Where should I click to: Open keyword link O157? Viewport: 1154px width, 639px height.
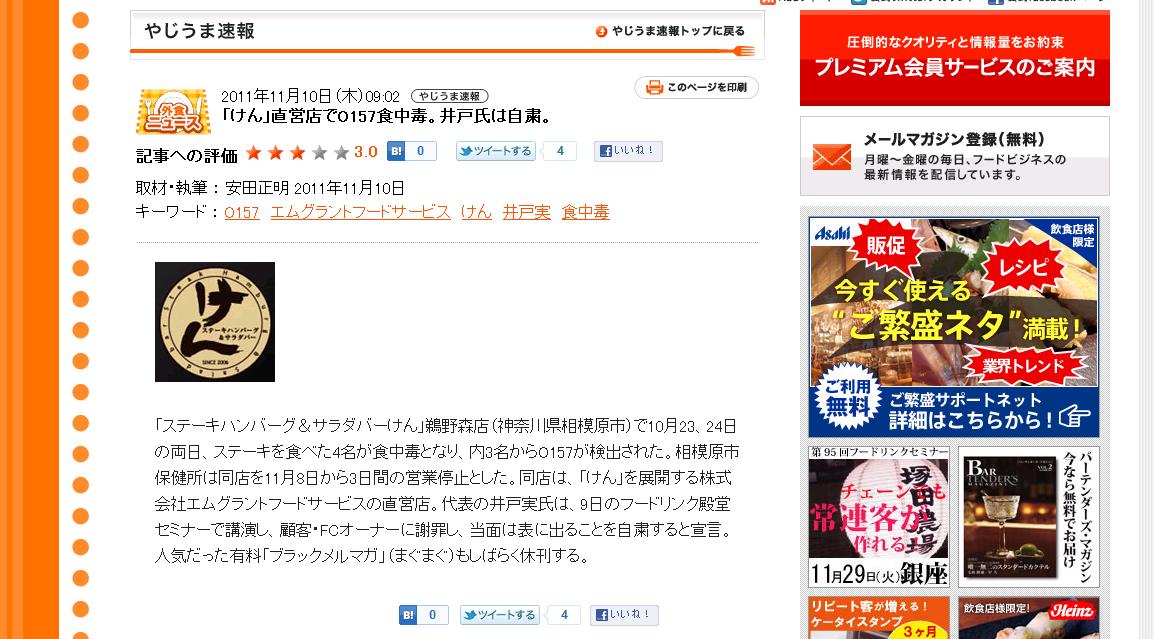pyautogui.click(x=242, y=213)
